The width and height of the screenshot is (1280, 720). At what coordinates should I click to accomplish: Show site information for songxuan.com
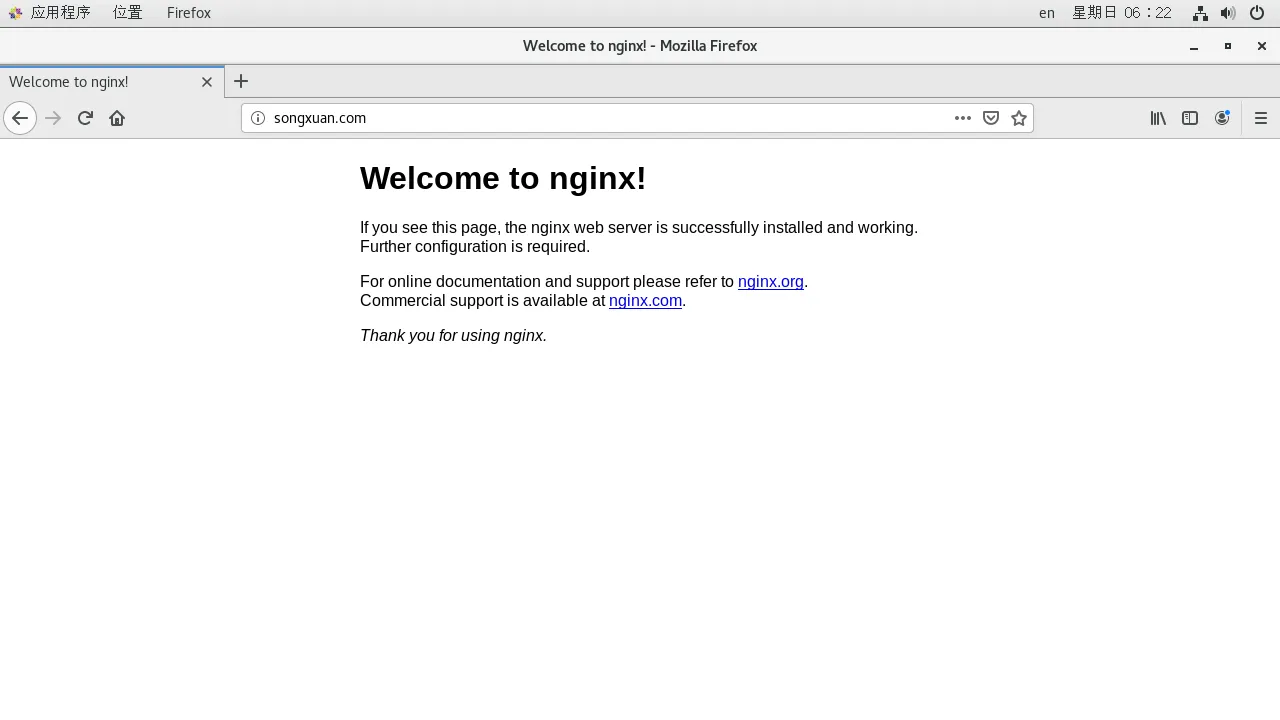point(257,118)
